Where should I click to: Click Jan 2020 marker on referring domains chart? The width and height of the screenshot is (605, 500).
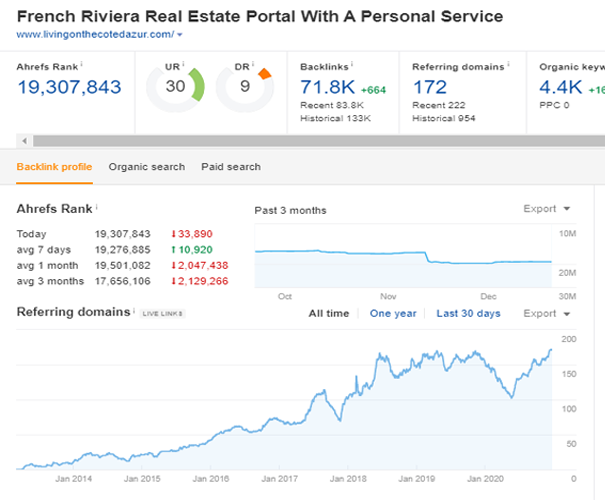tap(485, 479)
